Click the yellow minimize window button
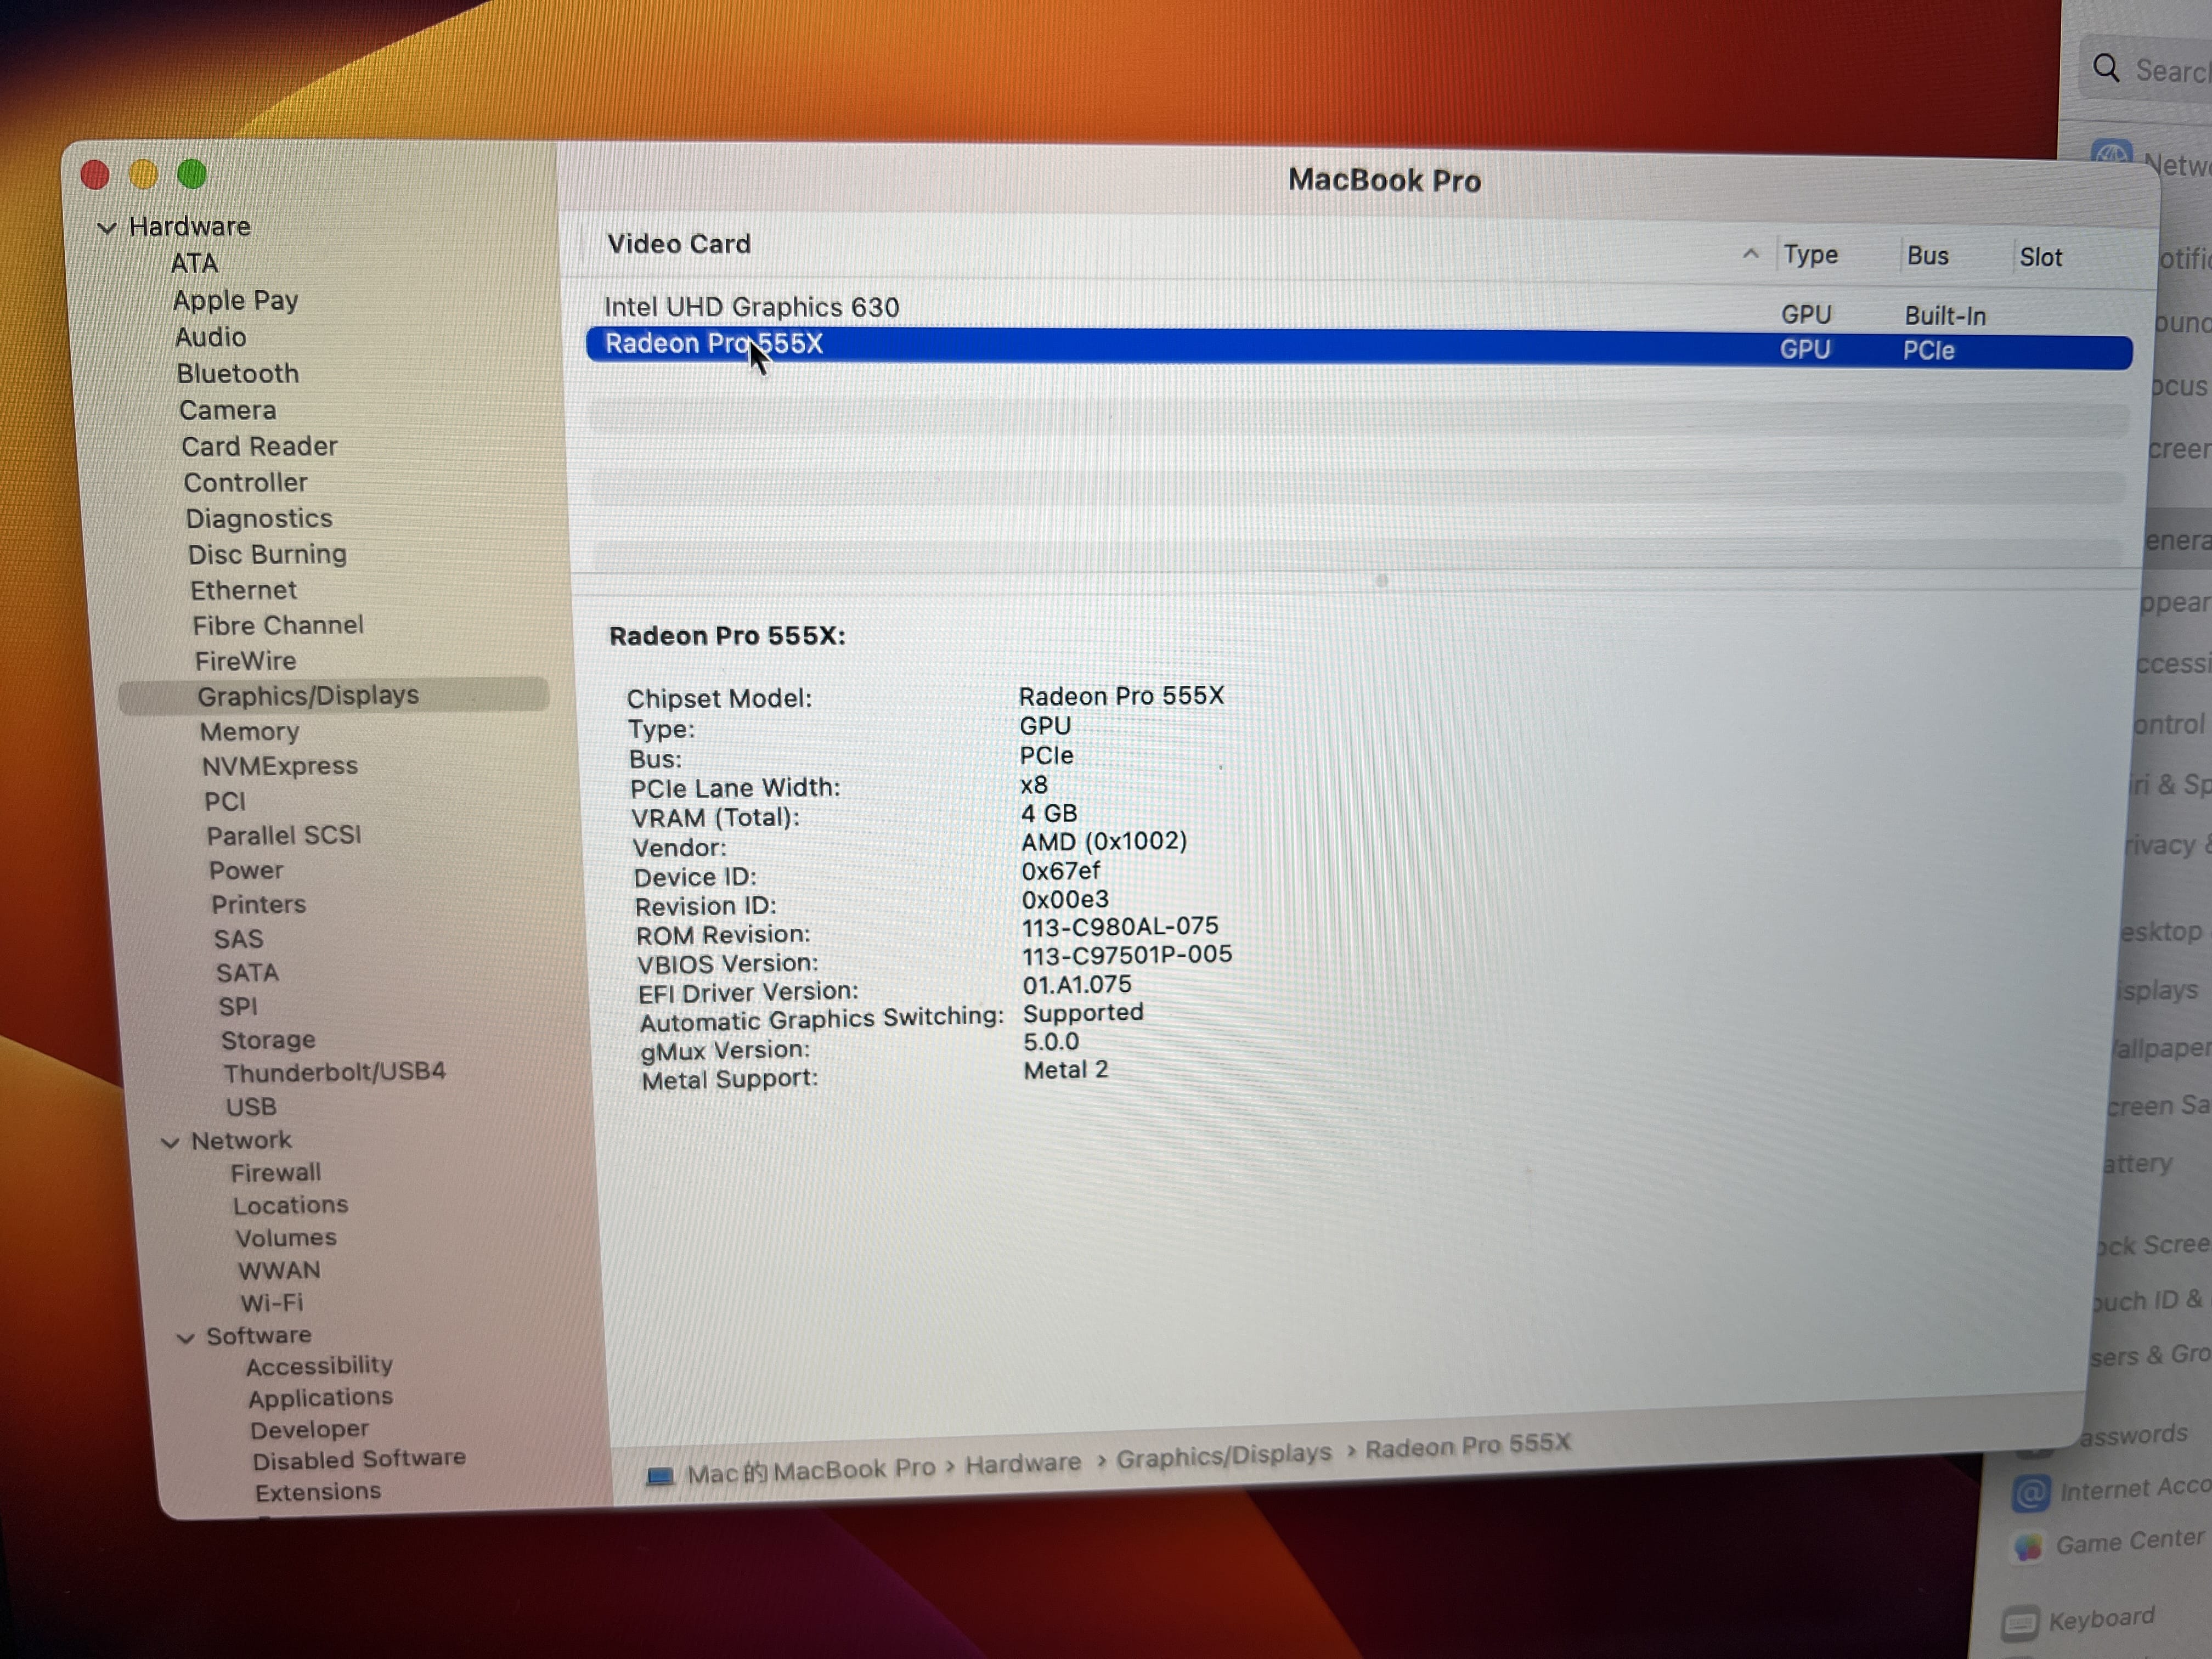This screenshot has height=1659, width=2212. (143, 175)
